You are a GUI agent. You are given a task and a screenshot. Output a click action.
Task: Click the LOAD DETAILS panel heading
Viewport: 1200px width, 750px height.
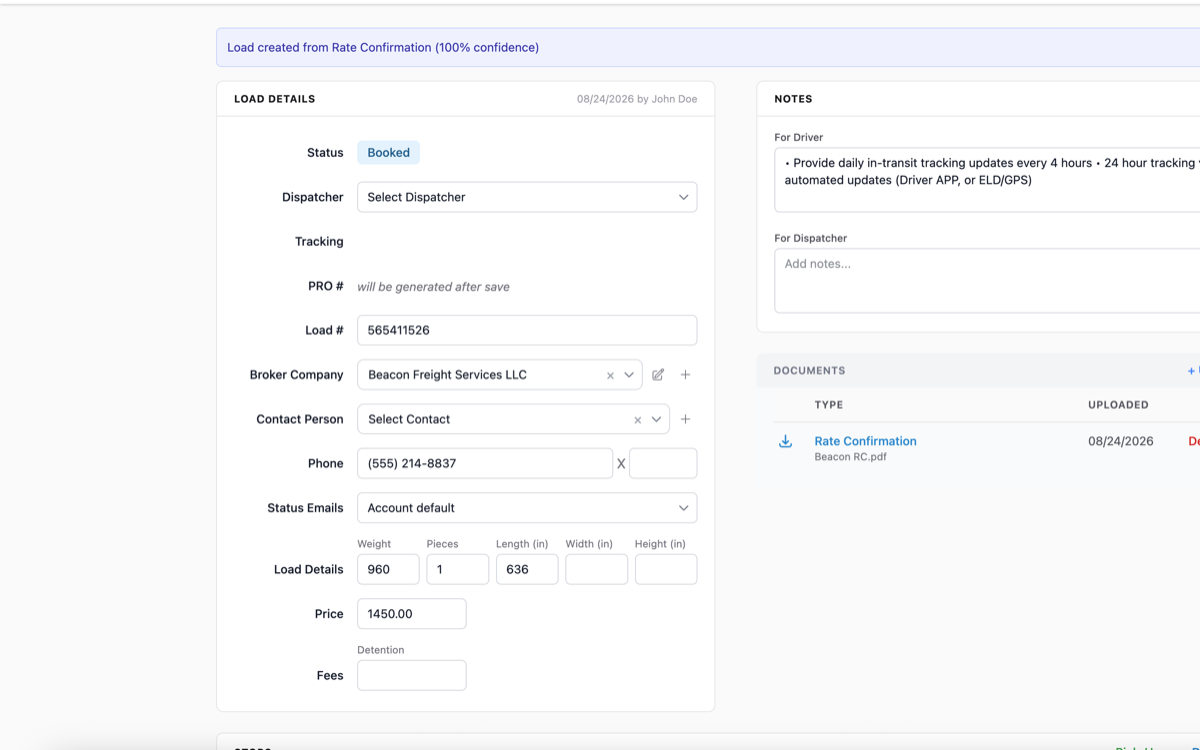coord(274,99)
